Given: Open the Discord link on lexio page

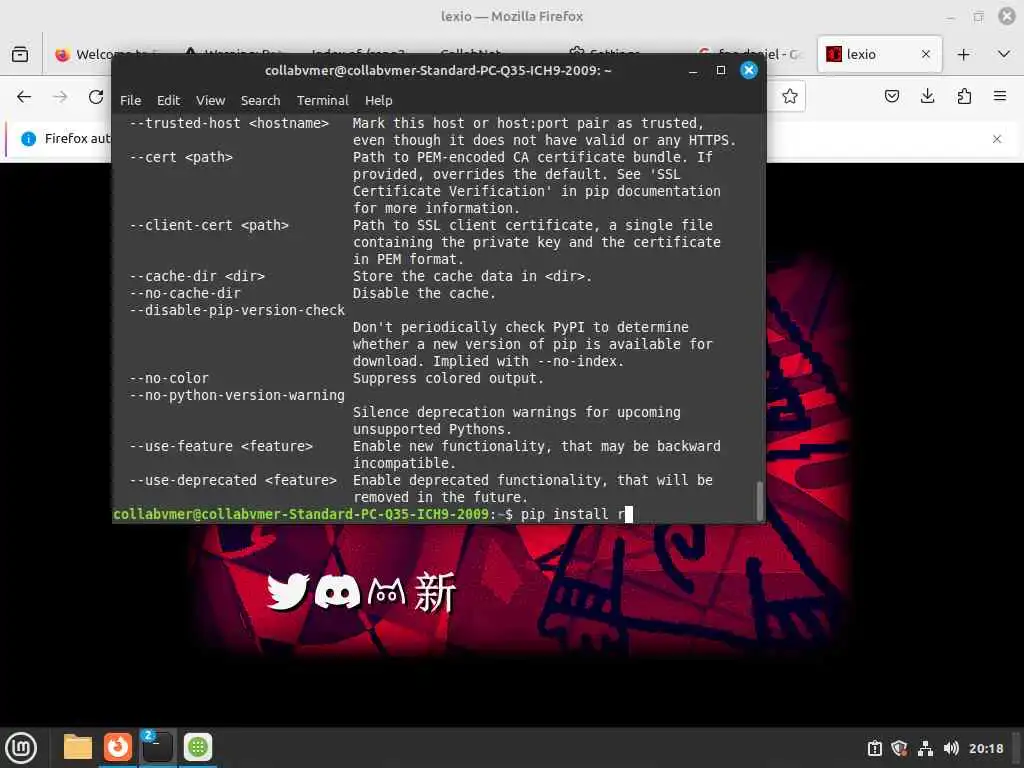Looking at the screenshot, I should point(337,592).
